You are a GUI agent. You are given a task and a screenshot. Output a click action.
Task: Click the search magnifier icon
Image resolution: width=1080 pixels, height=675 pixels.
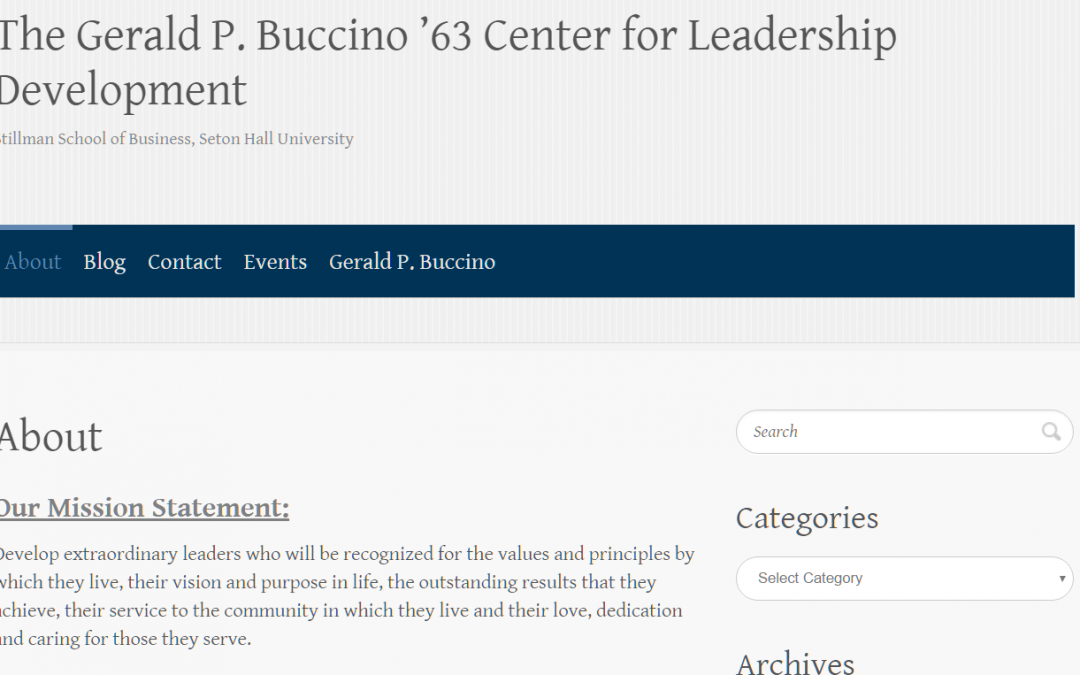1051,432
